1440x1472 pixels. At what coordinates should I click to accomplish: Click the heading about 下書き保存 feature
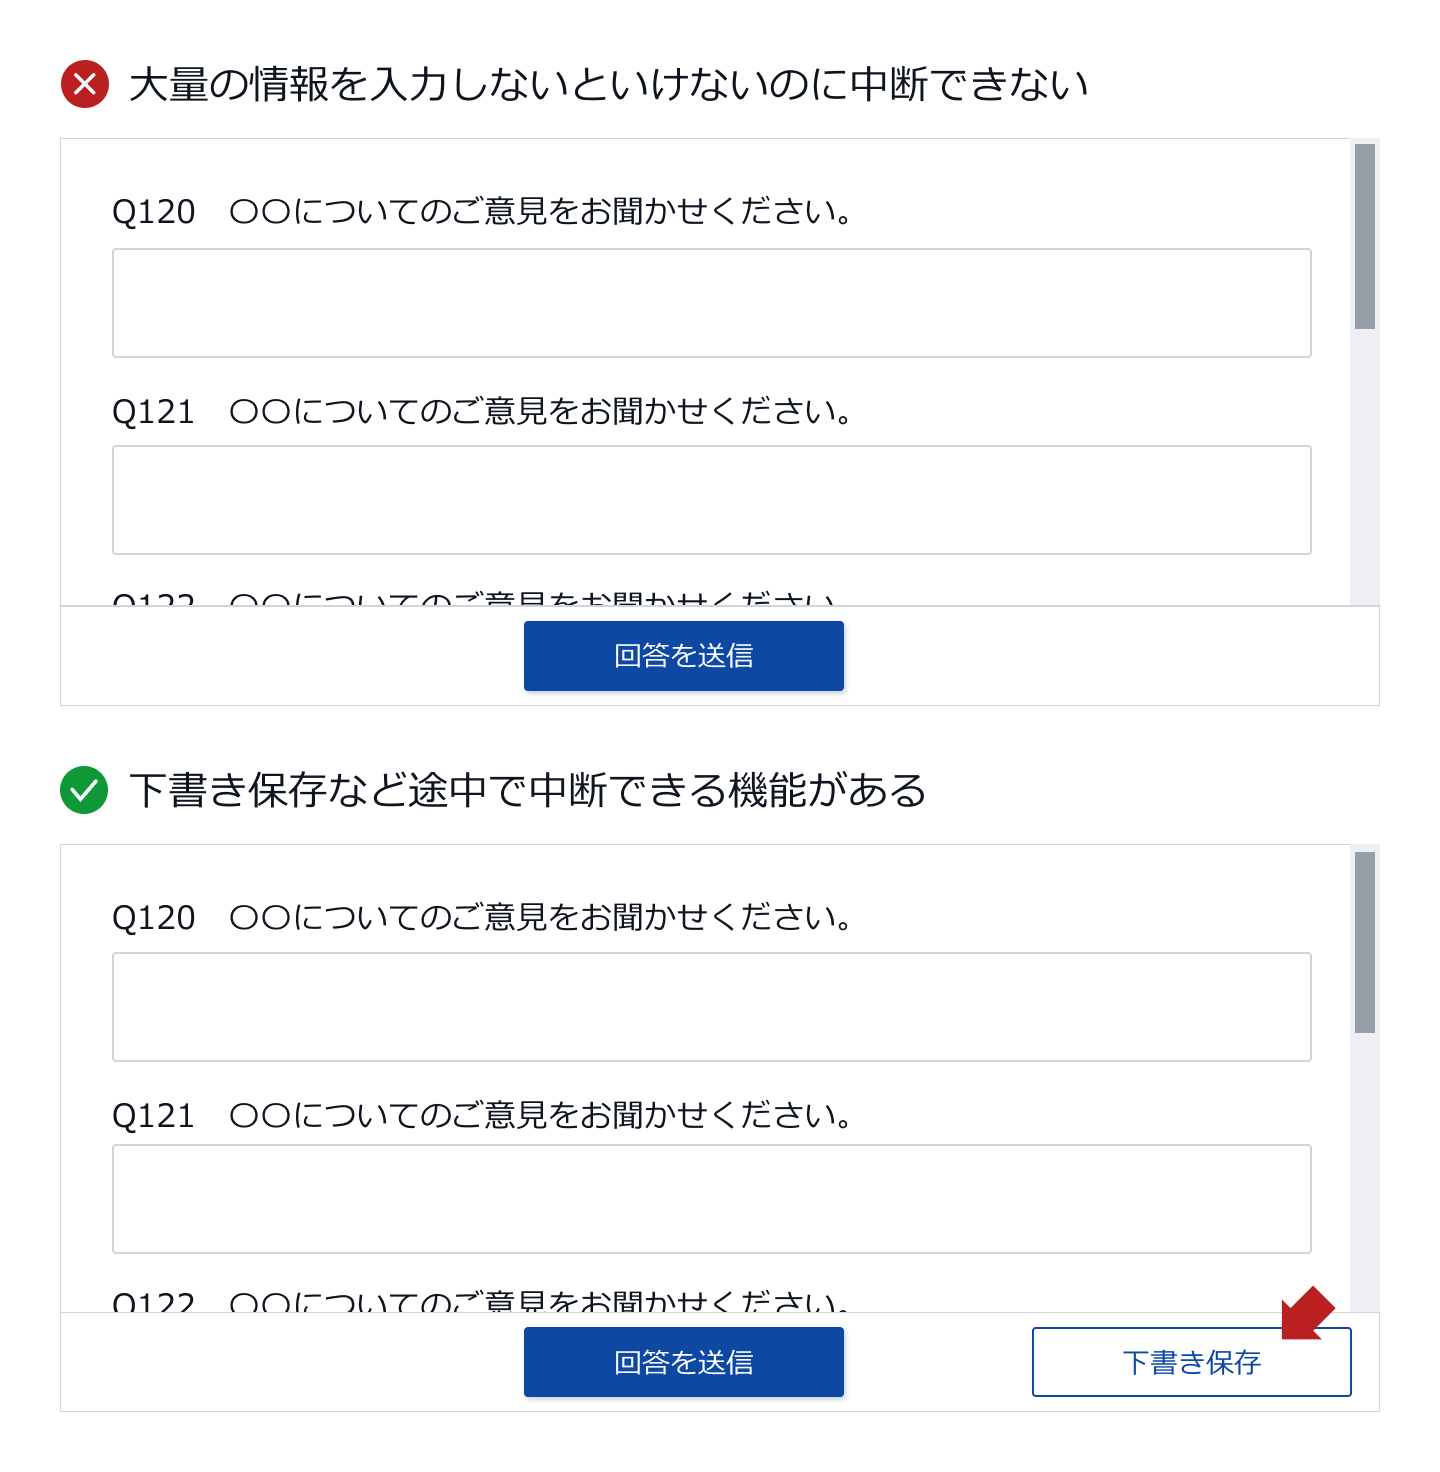[532, 790]
